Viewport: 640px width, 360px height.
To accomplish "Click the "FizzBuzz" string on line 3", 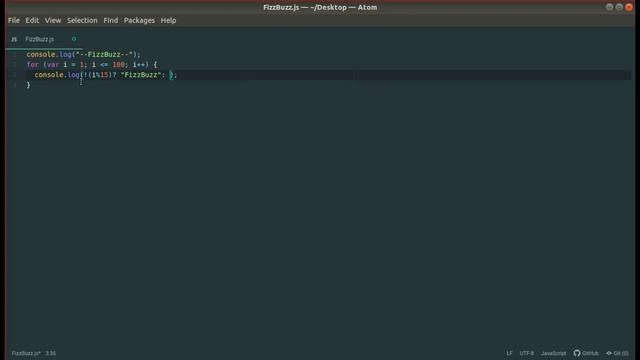I will coord(141,75).
